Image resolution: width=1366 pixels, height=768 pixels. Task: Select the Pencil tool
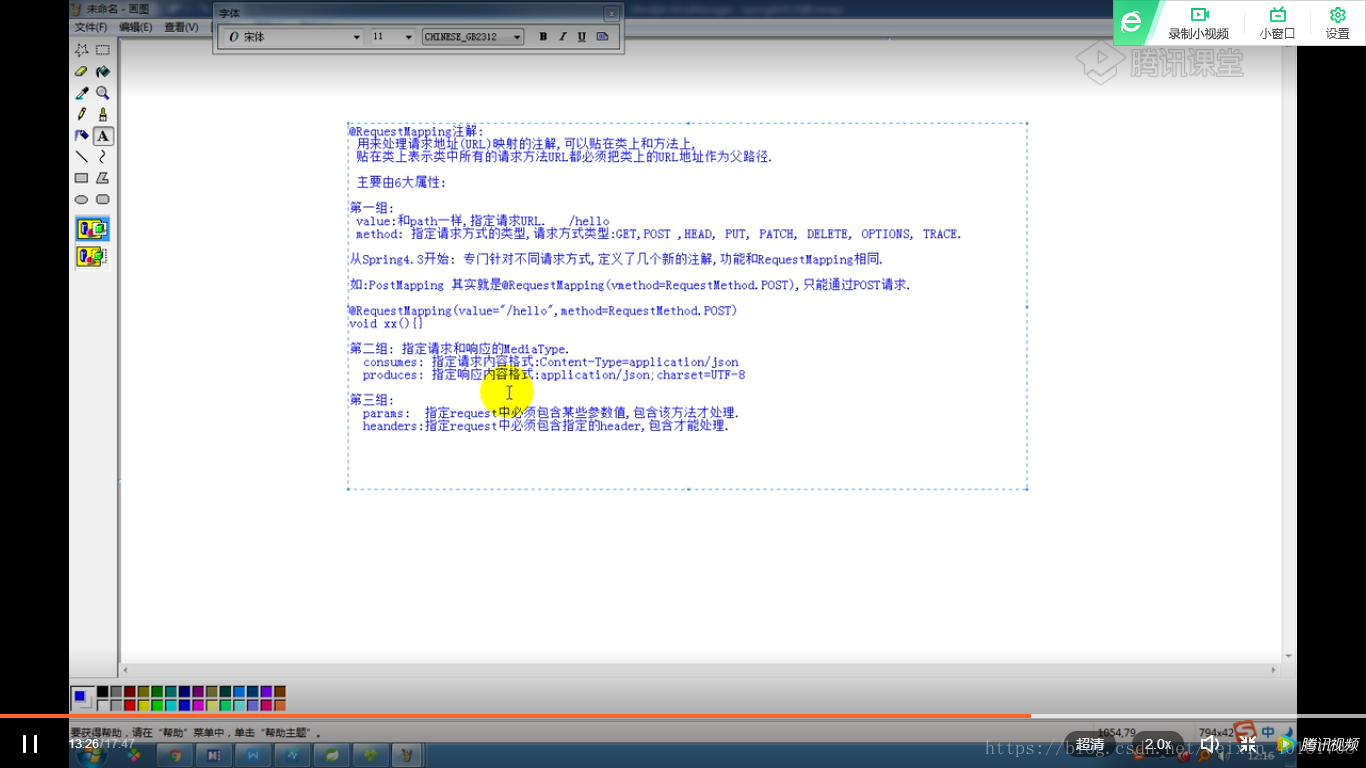[x=82, y=114]
